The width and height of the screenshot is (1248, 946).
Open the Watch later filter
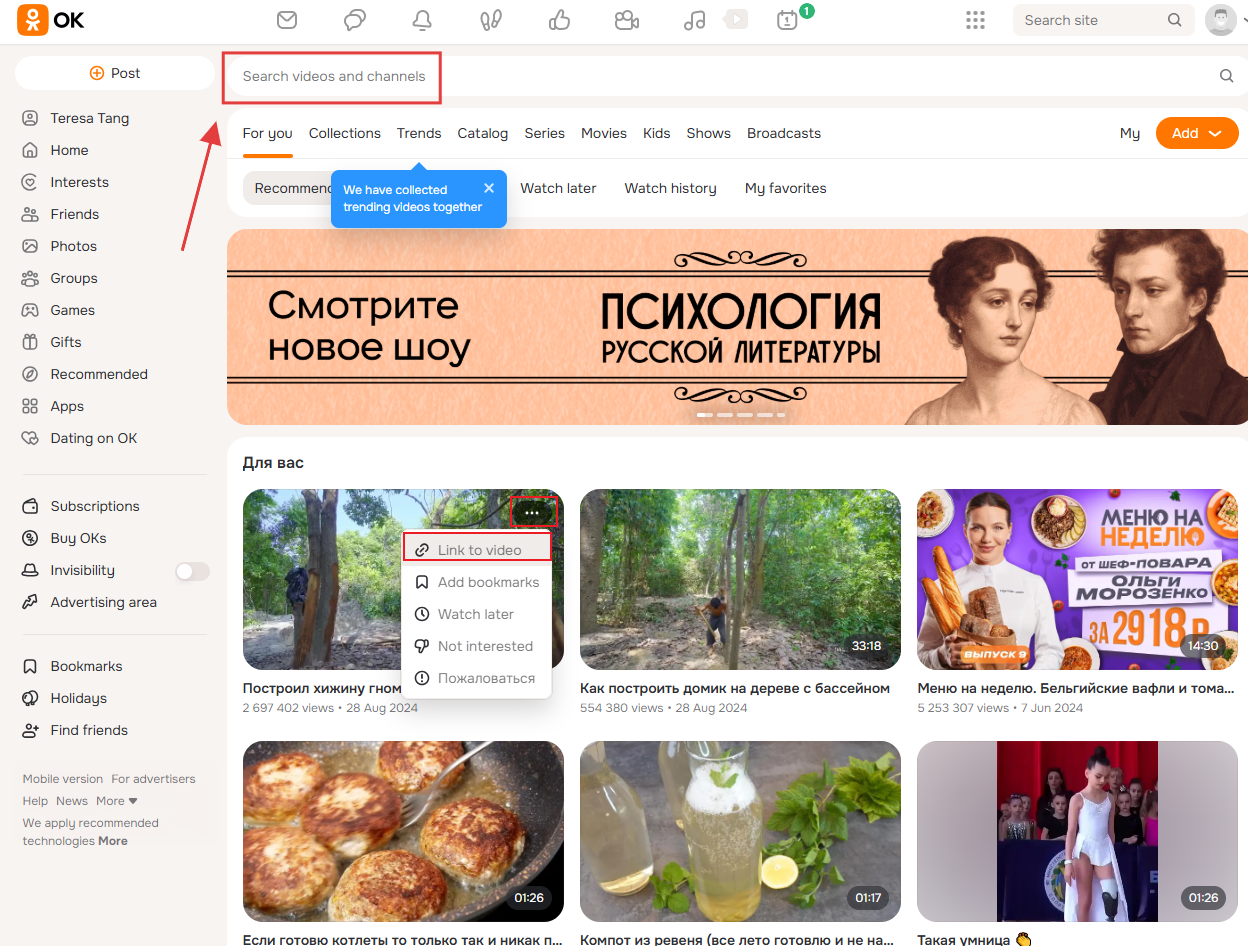point(558,188)
